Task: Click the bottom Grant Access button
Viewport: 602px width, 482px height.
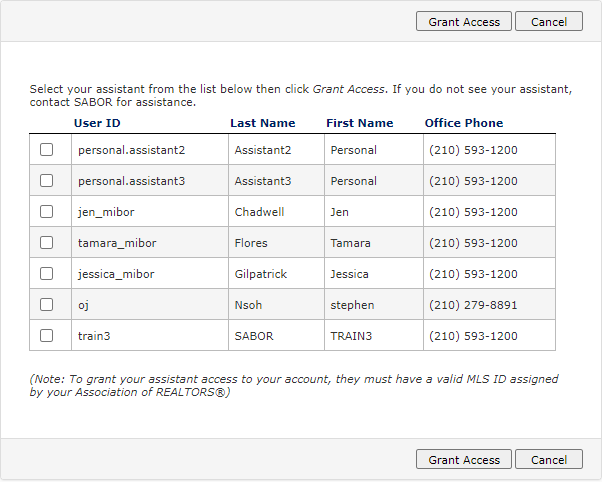Action: (464, 460)
